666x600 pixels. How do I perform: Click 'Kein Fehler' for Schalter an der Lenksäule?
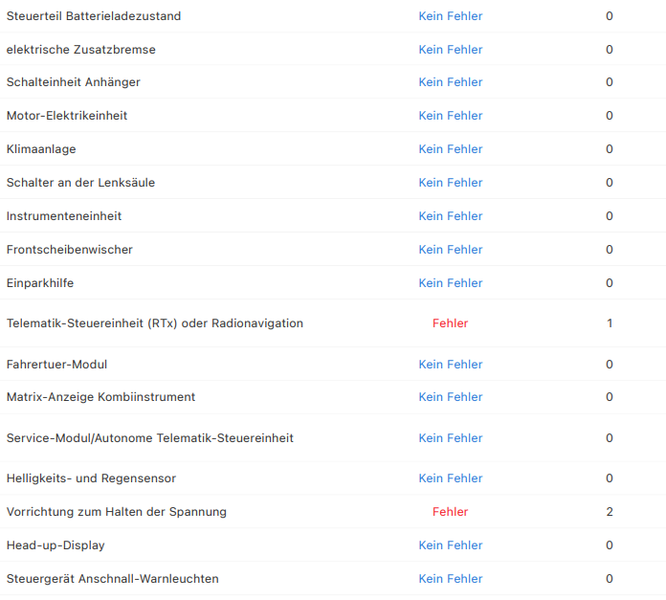(x=450, y=183)
